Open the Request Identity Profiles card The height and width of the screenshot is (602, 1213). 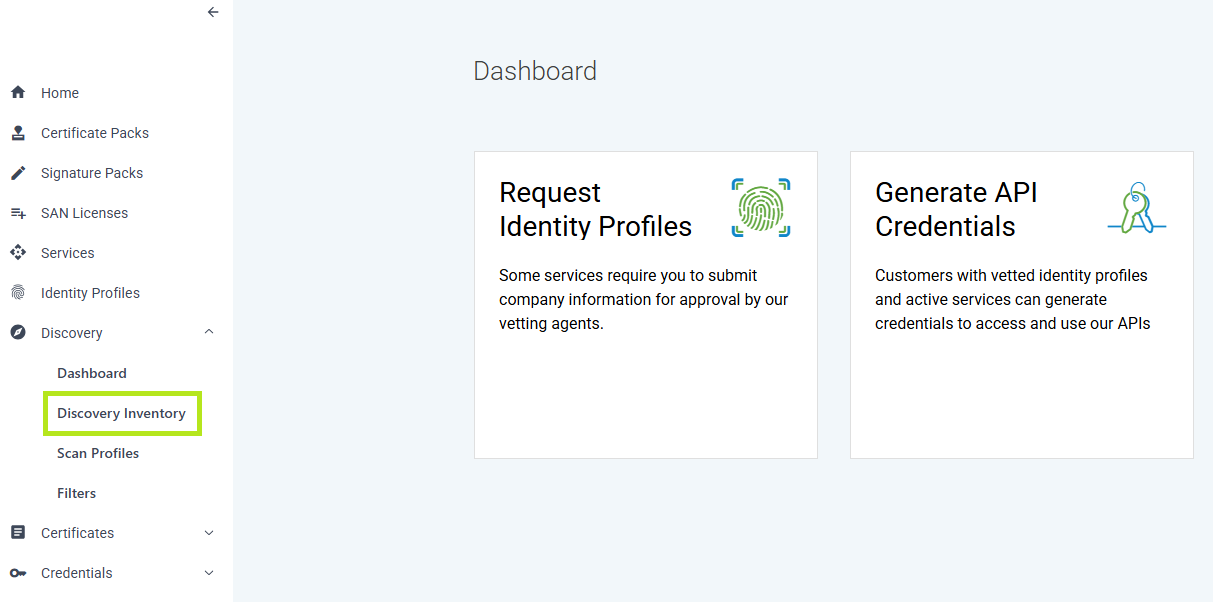pyautogui.click(x=646, y=305)
